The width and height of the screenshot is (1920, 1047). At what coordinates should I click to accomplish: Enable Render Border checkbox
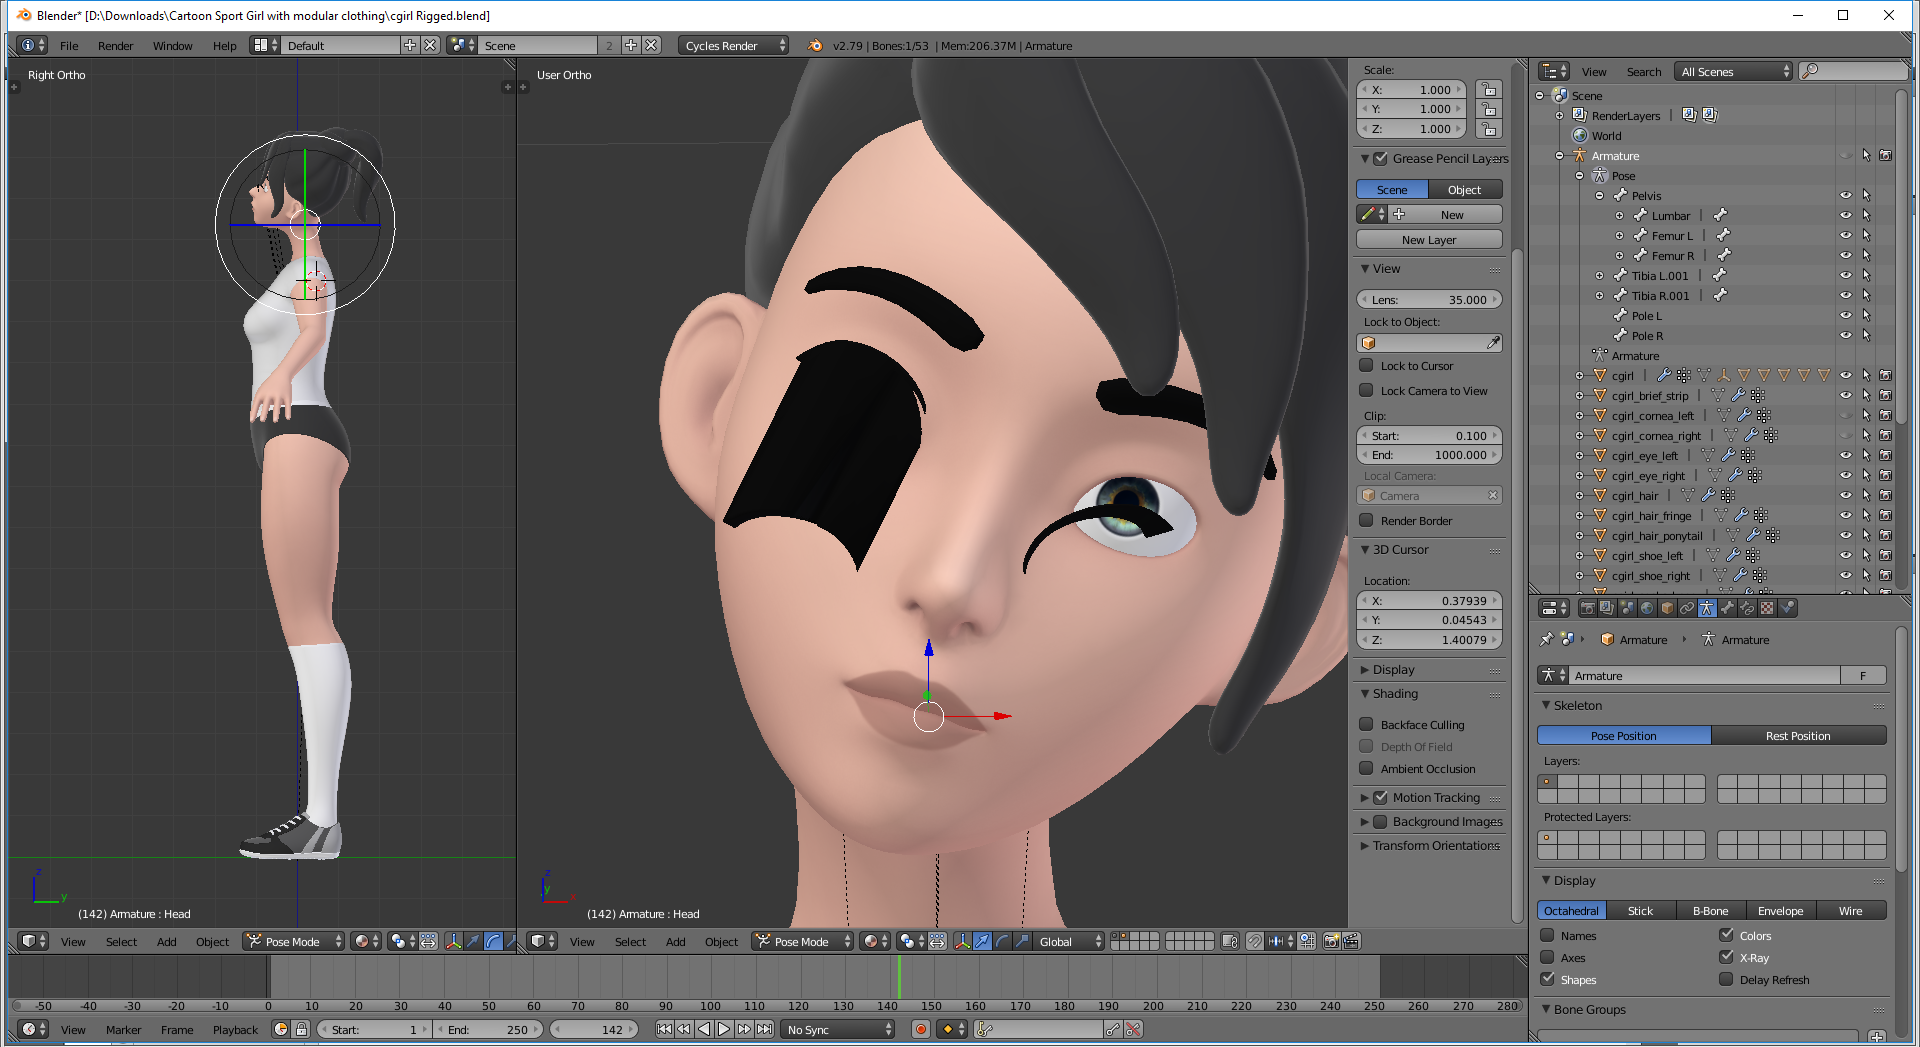(1366, 521)
